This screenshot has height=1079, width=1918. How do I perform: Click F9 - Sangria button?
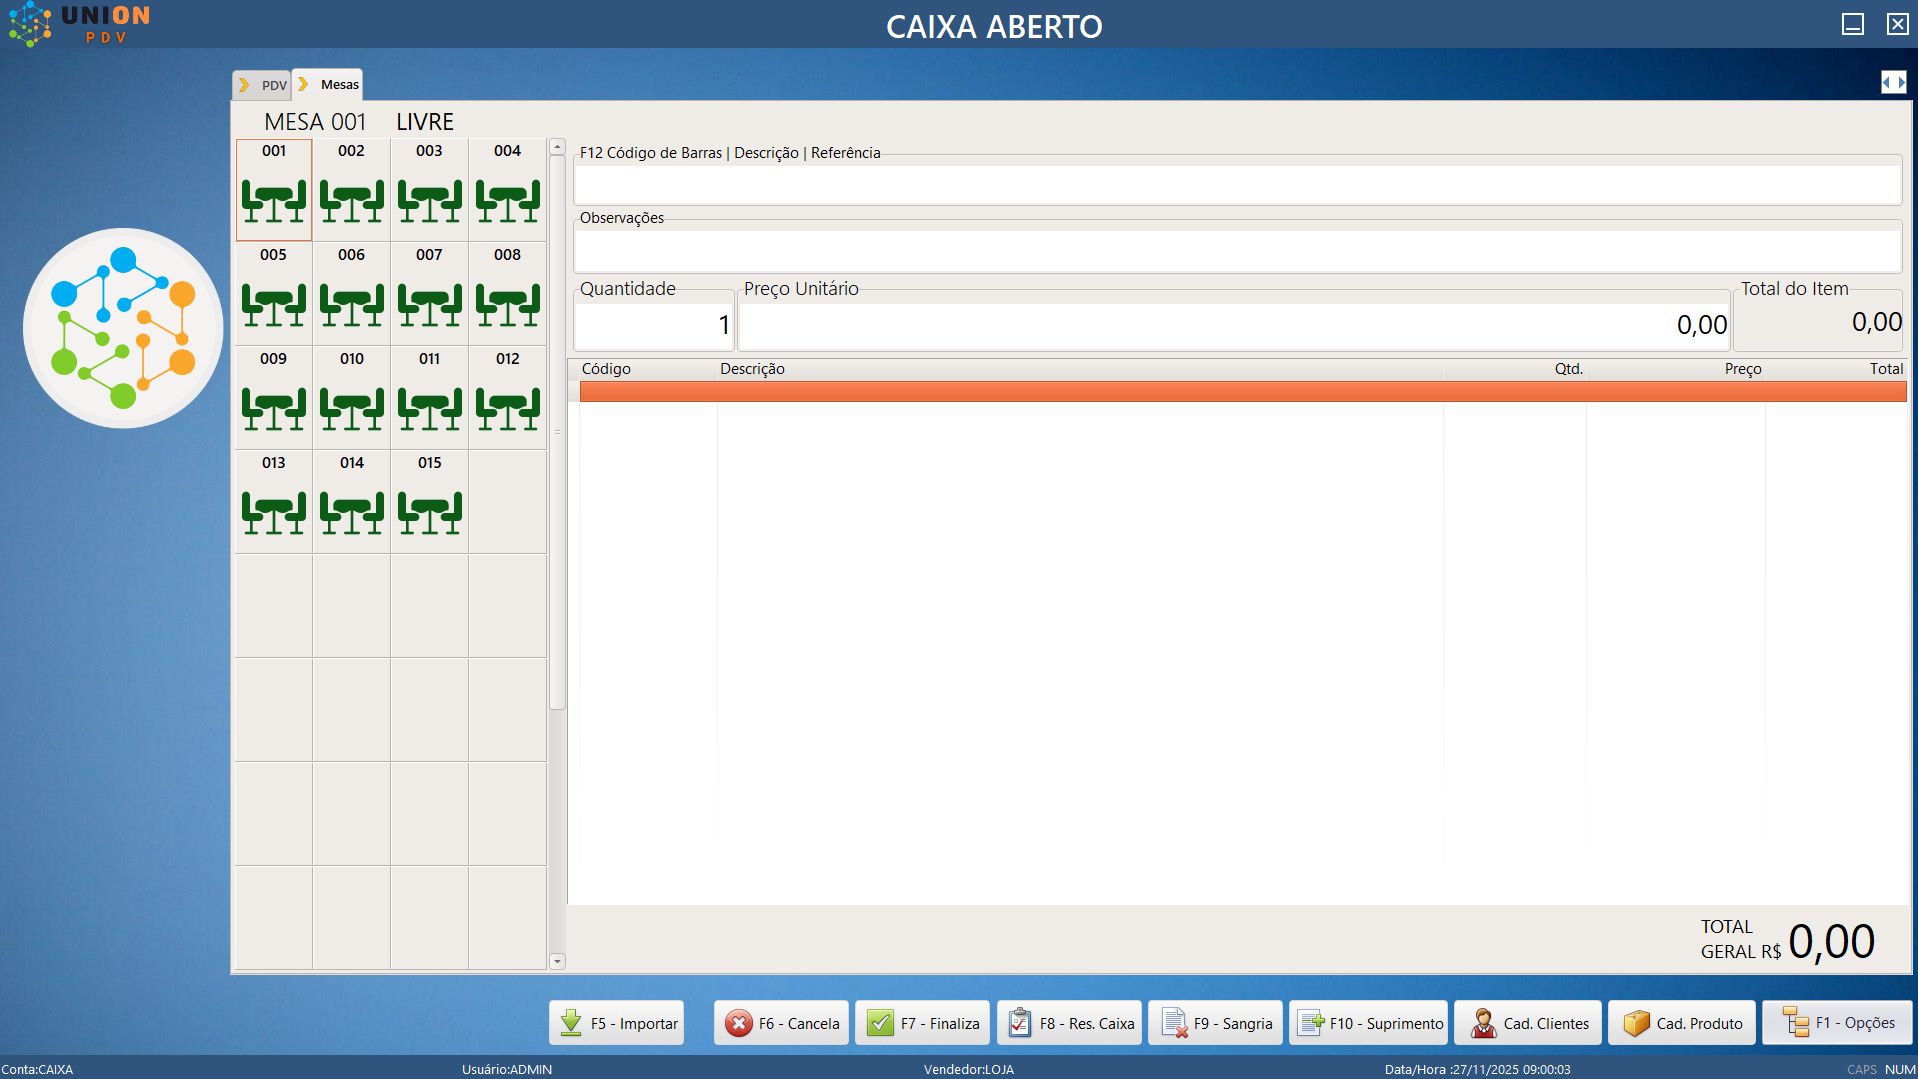pyautogui.click(x=1214, y=1023)
